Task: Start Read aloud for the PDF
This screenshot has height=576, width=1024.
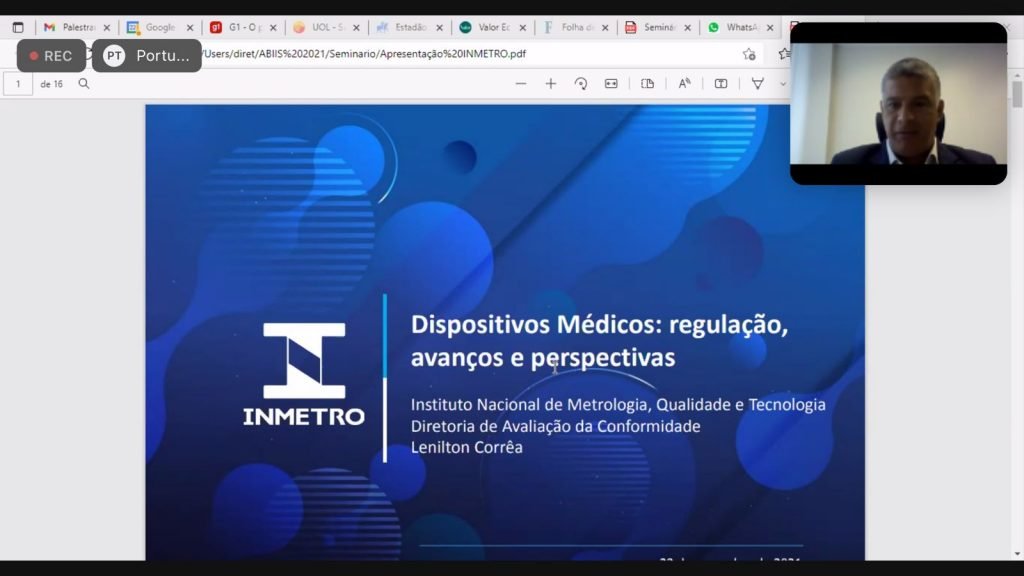Action: coord(684,84)
